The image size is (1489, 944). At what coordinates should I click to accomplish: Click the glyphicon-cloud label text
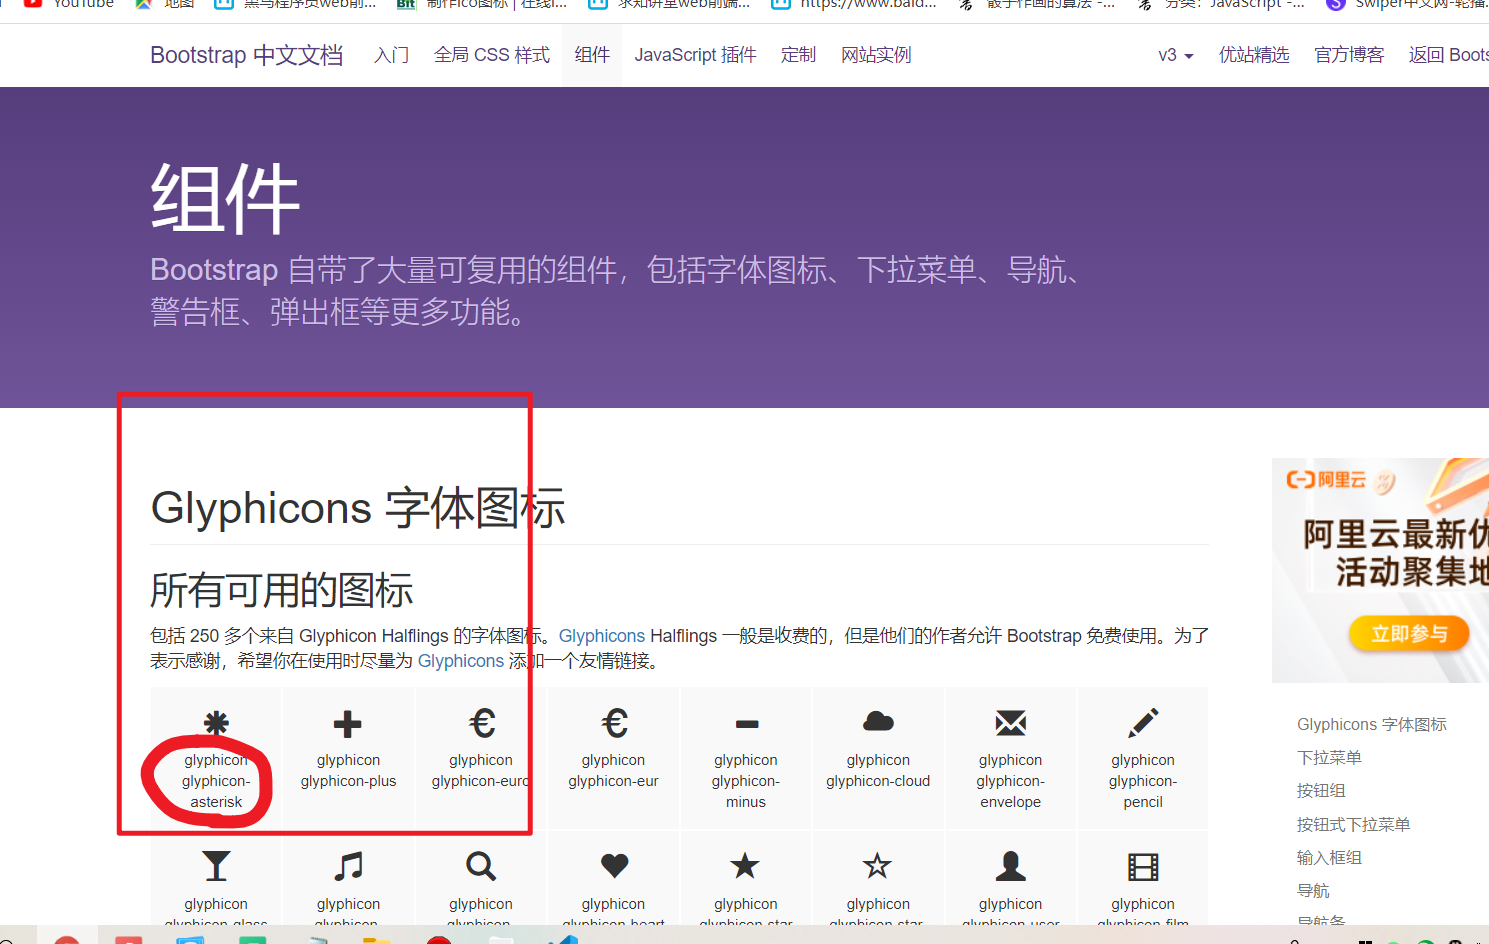click(x=878, y=781)
